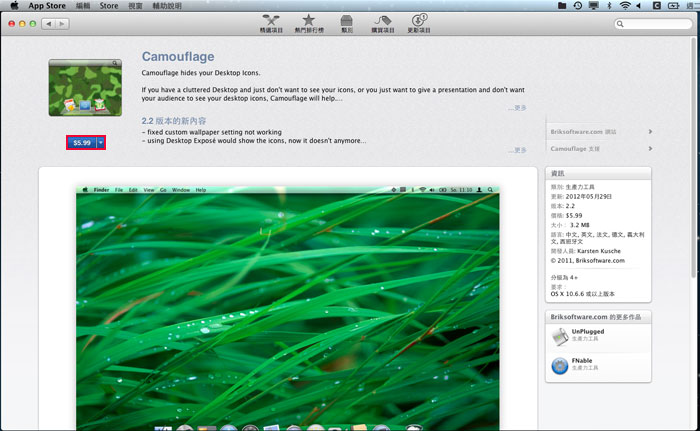Click the '2.2 版本的新內容' heading
This screenshot has height=431, width=700.
[174, 121]
